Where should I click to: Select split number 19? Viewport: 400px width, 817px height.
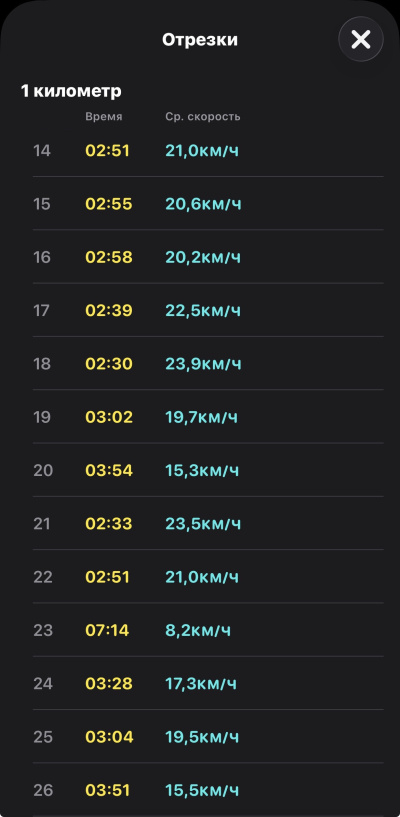42,417
